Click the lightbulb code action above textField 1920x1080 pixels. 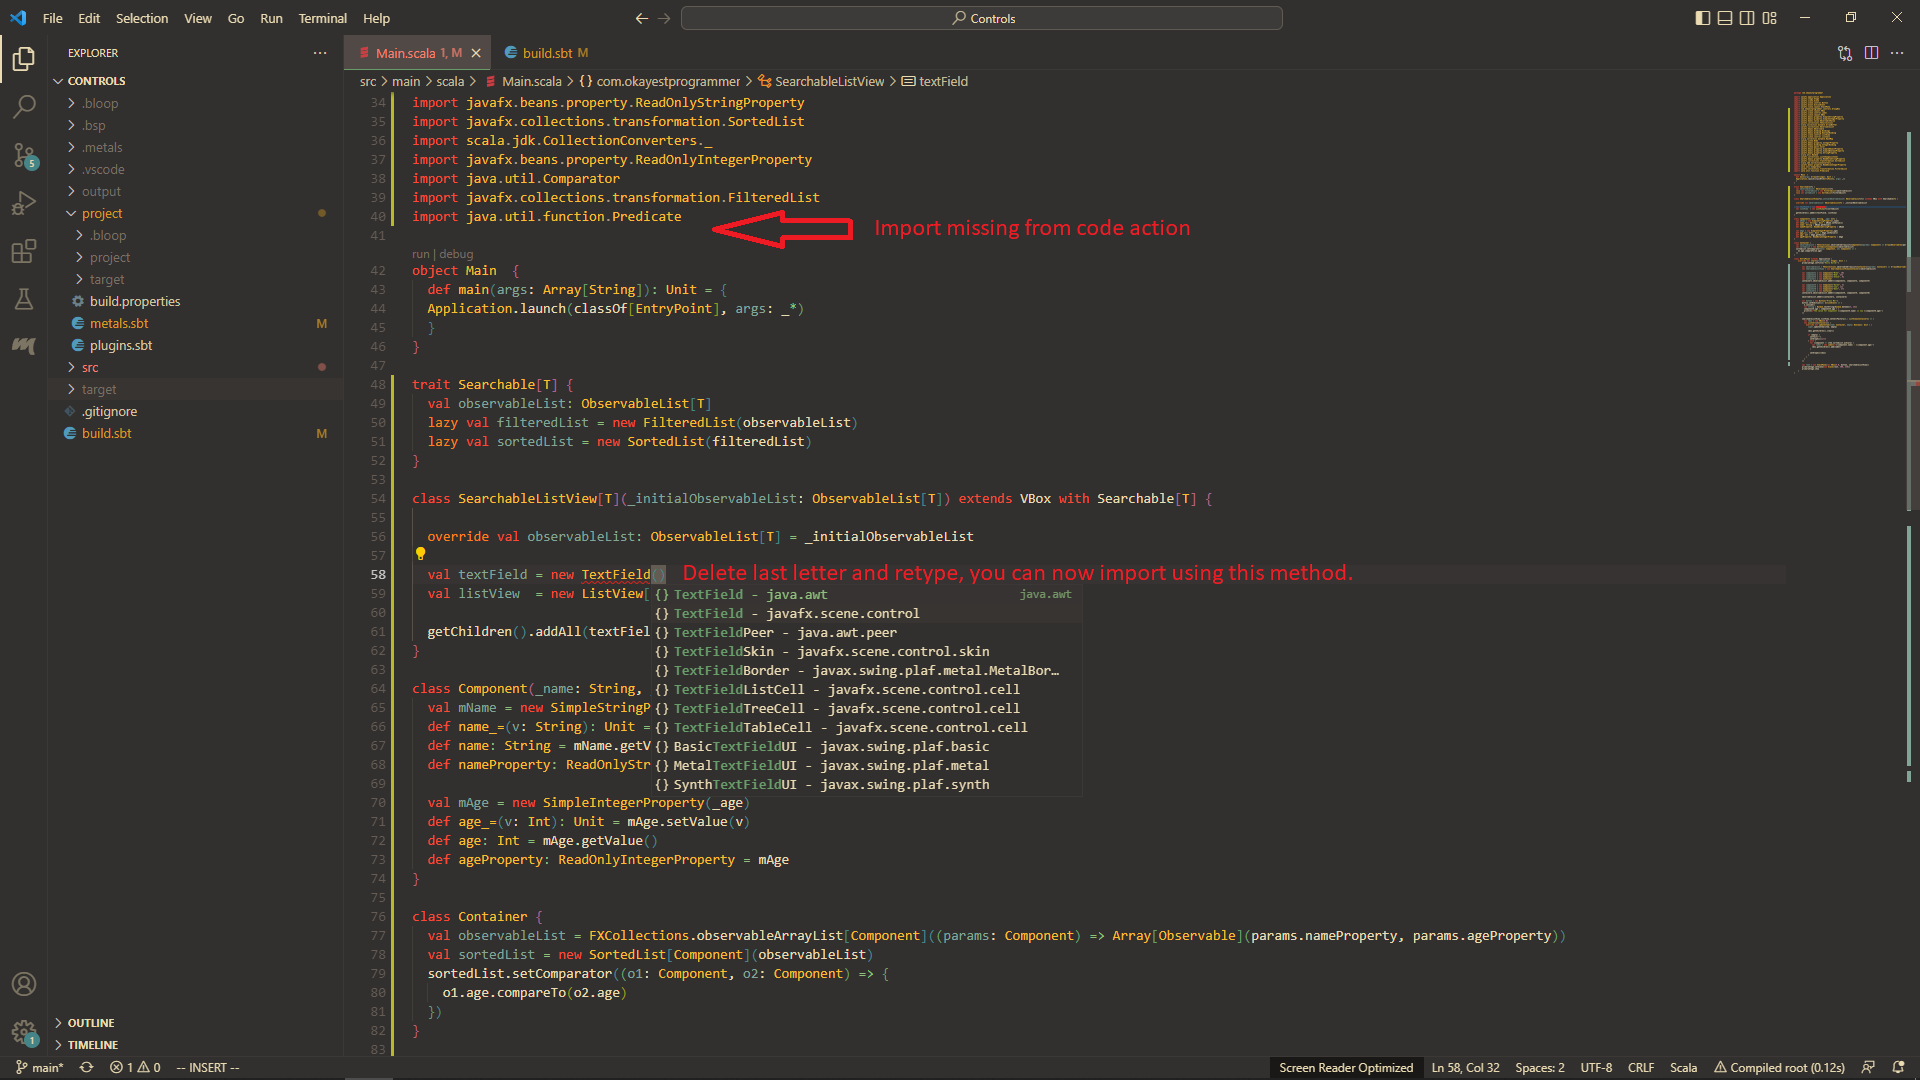point(421,554)
